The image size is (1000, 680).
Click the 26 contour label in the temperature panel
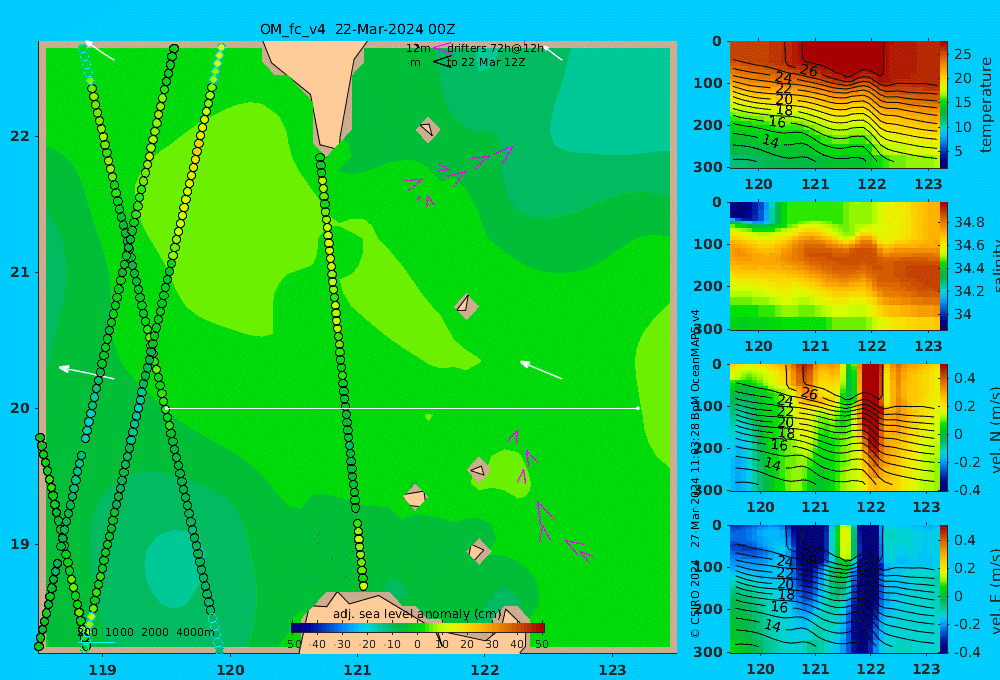click(809, 70)
